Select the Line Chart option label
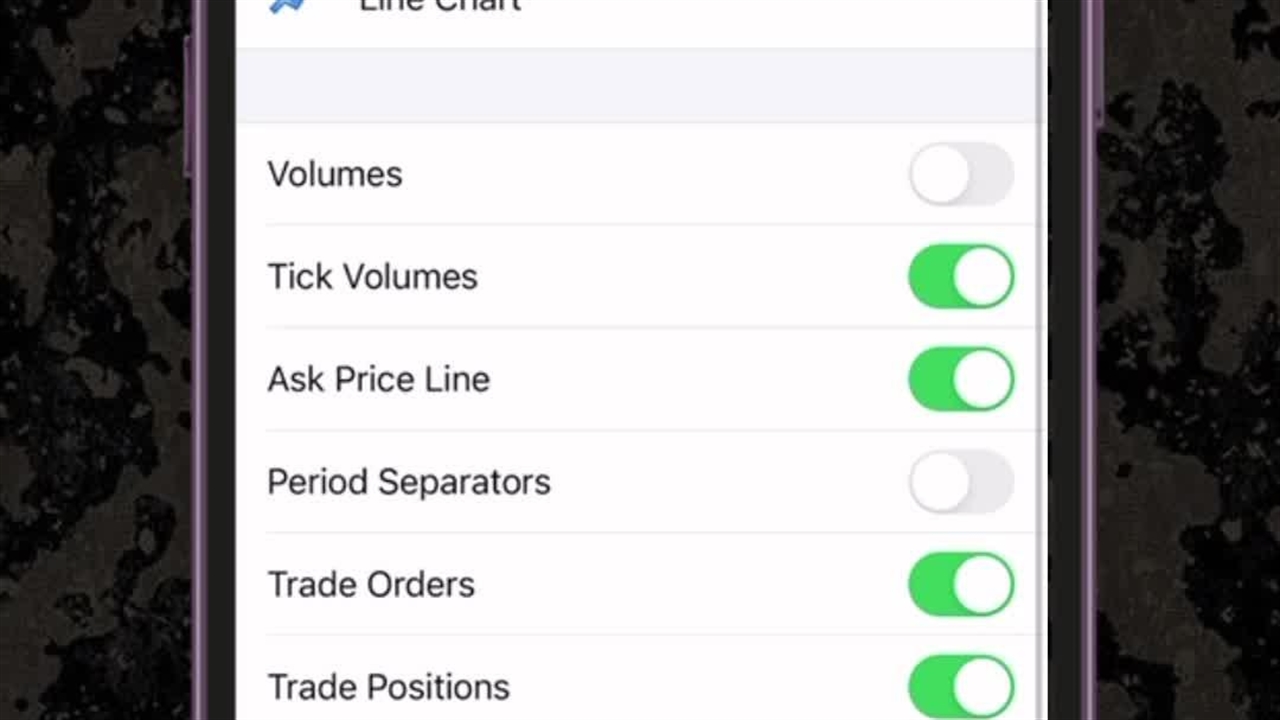1280x720 pixels. click(x=440, y=6)
